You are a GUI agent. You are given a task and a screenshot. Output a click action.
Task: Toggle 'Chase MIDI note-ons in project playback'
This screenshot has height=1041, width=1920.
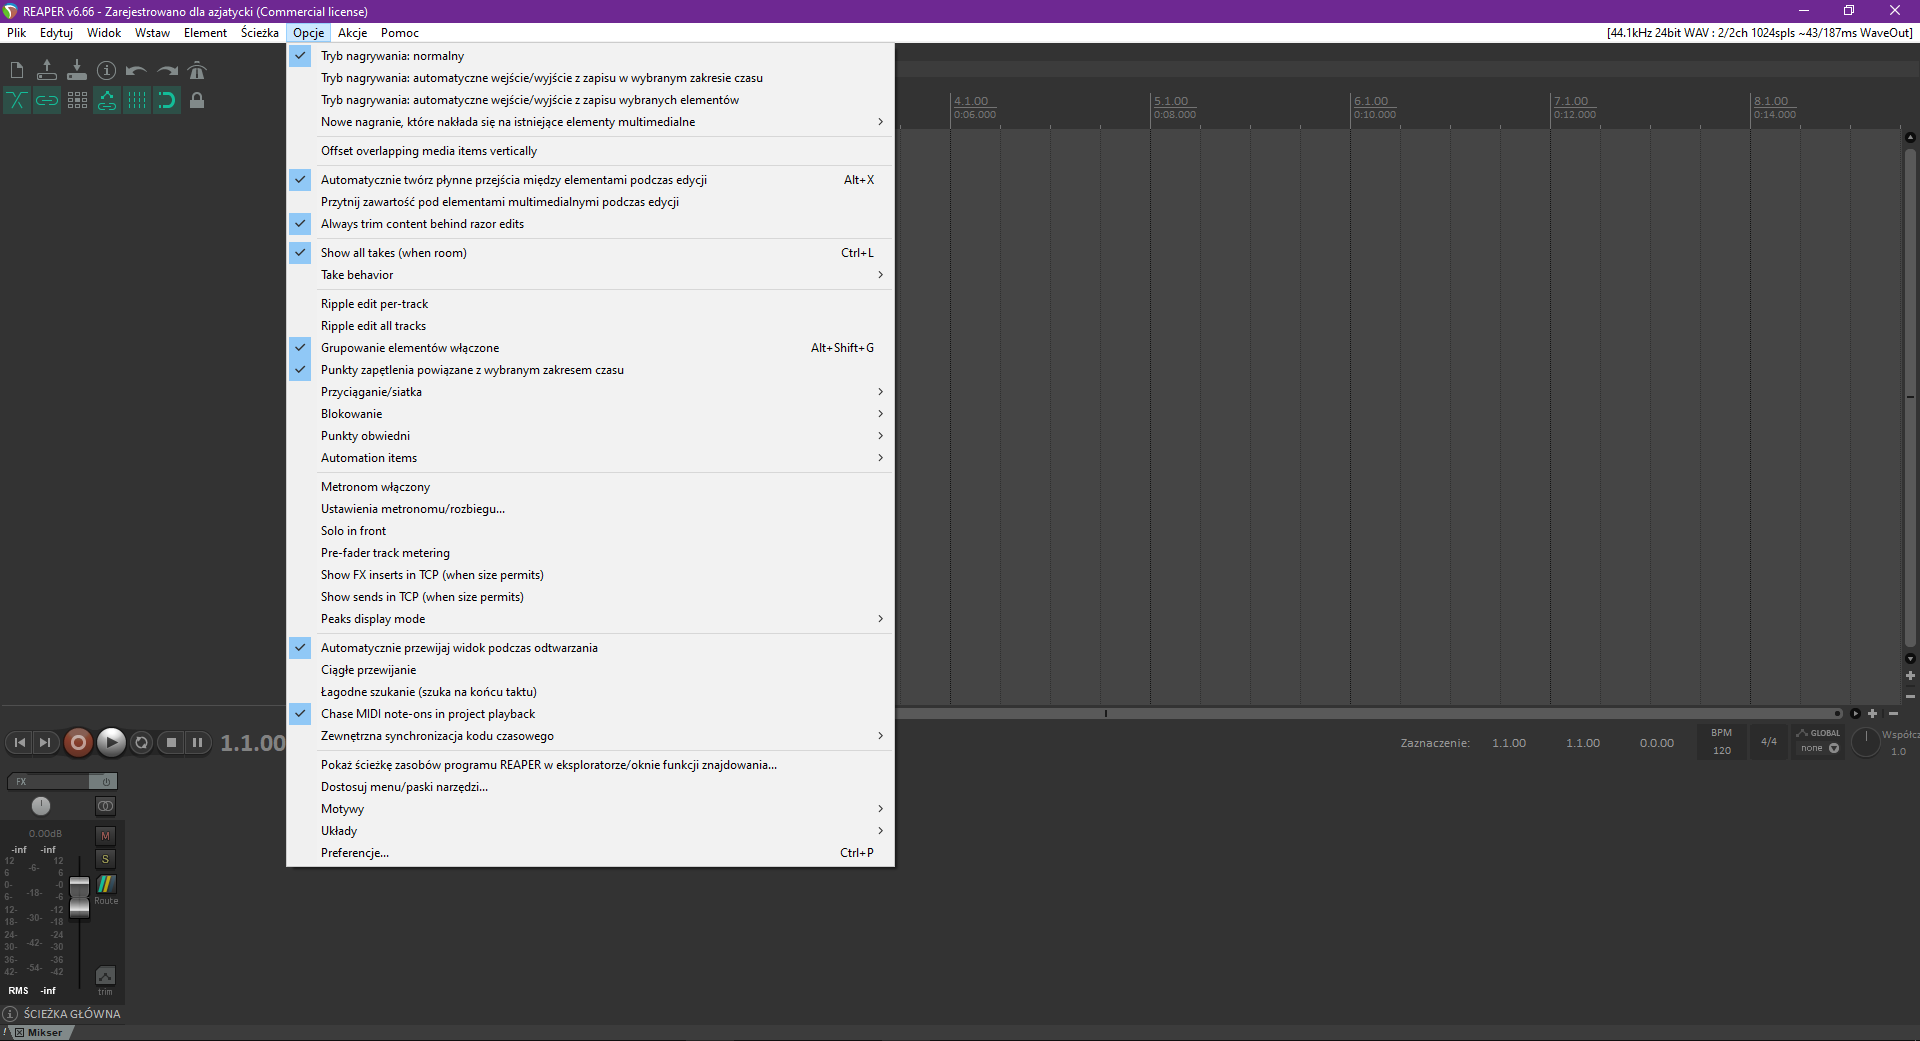[x=590, y=714]
